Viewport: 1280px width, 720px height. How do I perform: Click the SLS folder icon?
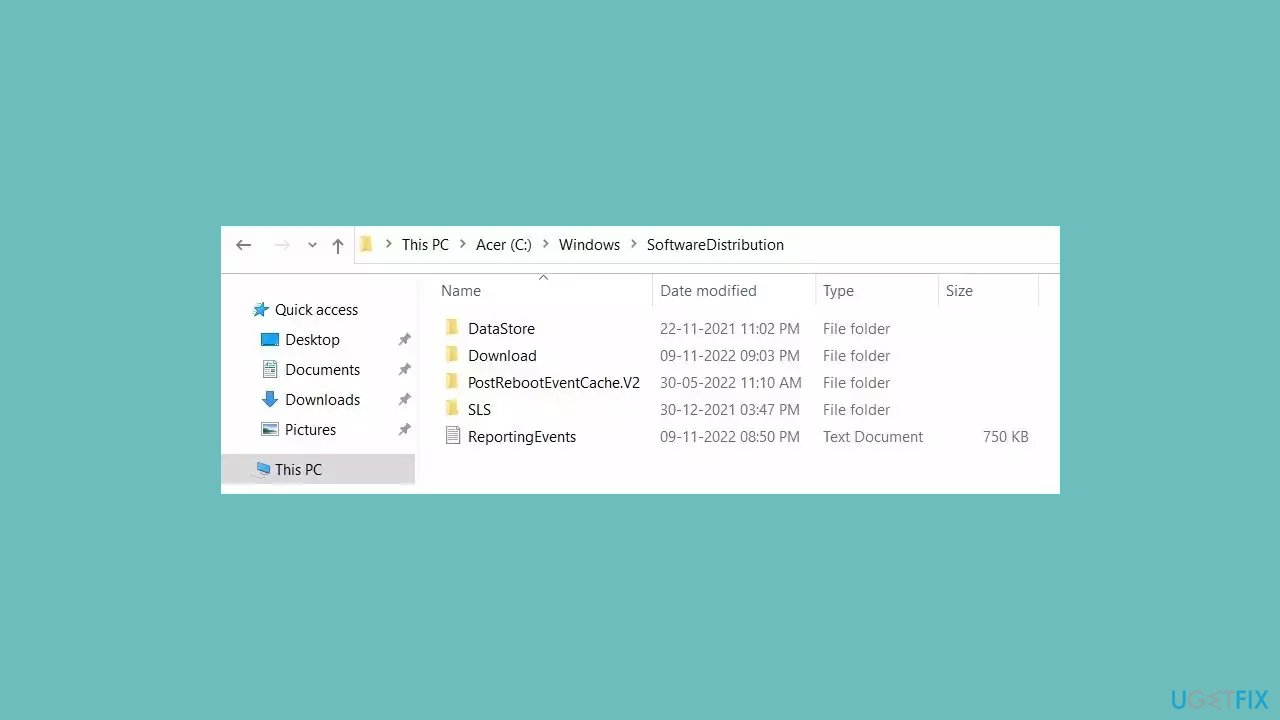coord(452,409)
